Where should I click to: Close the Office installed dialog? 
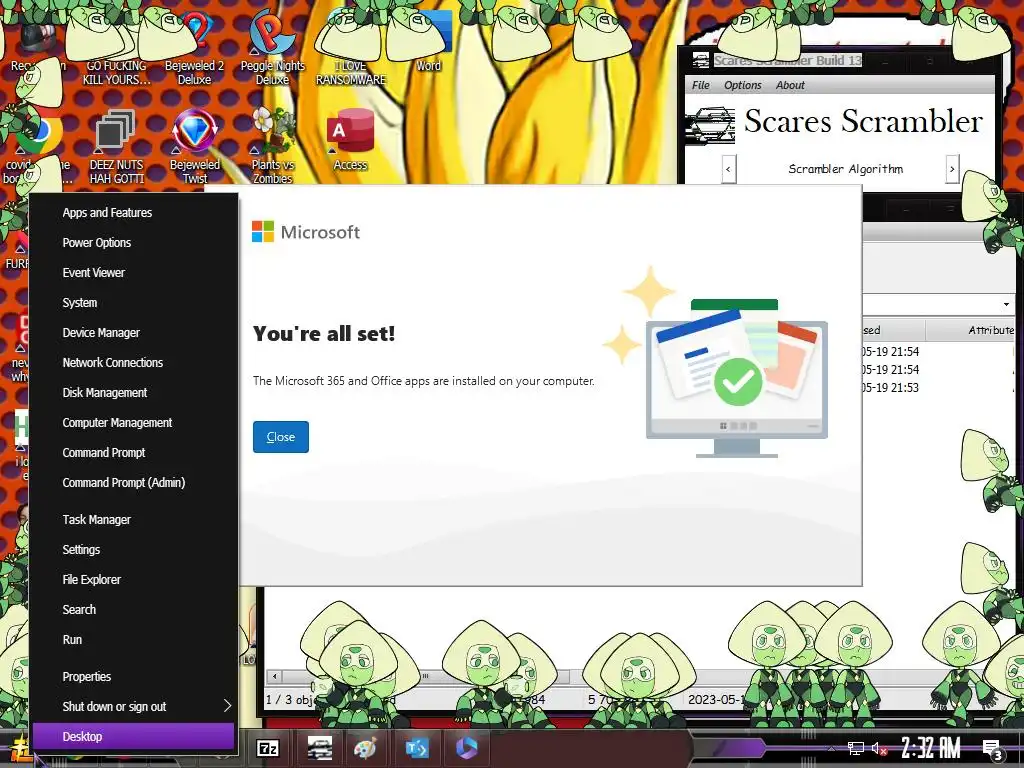click(281, 437)
